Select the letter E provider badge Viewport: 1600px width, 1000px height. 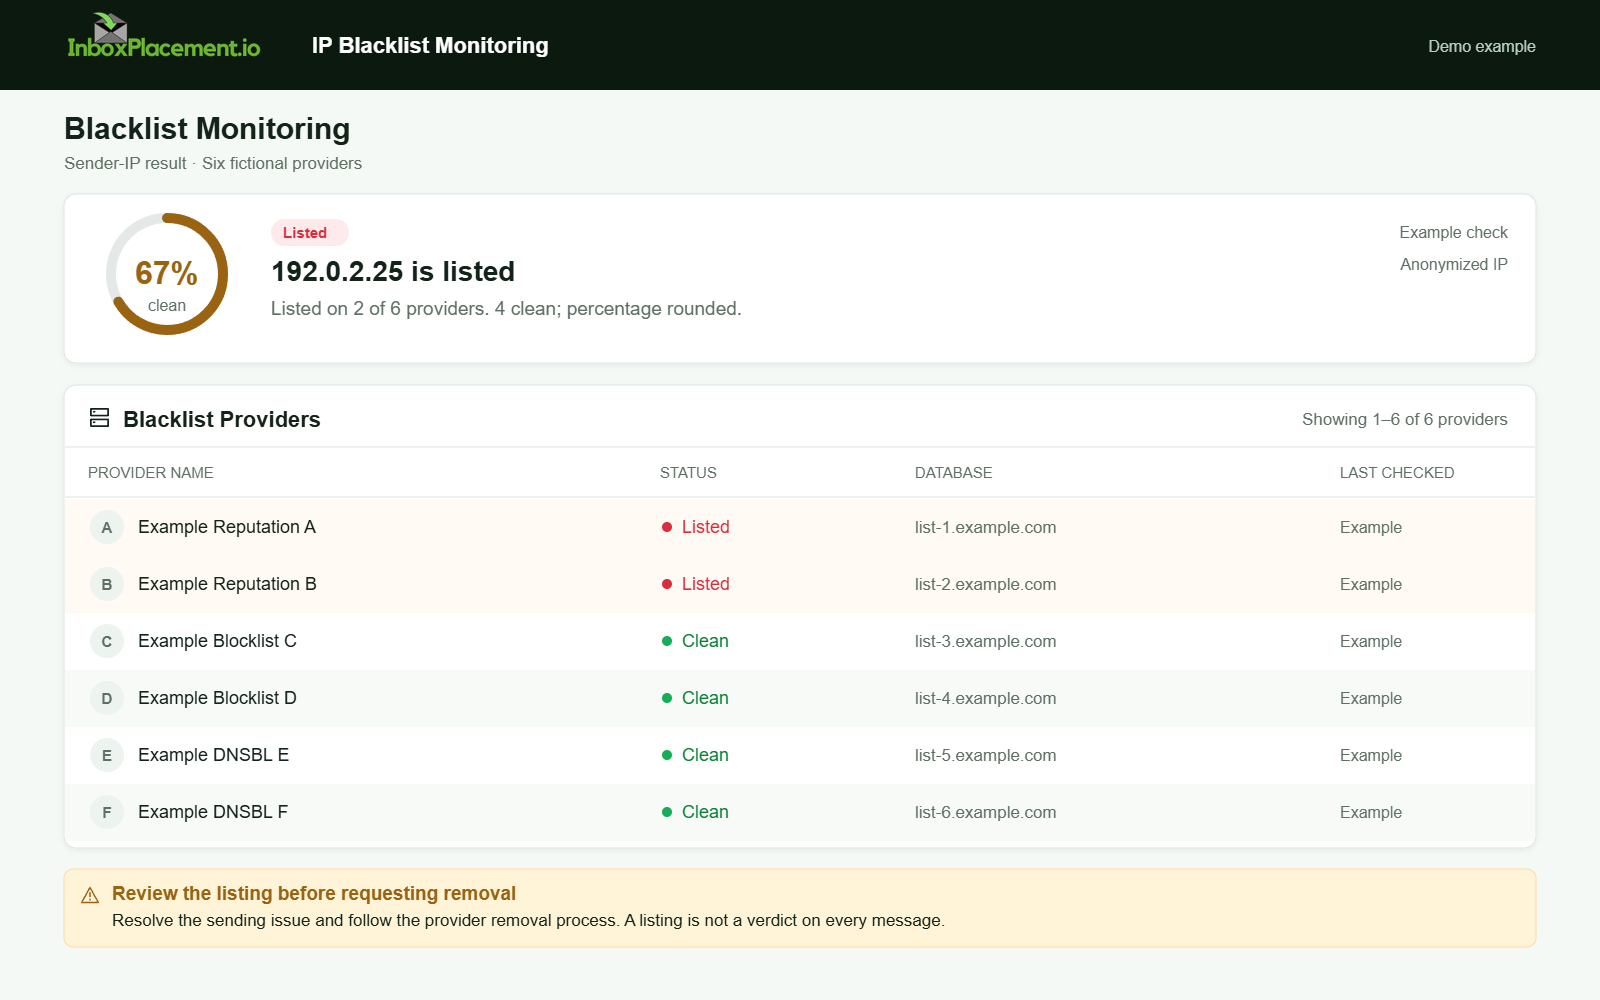[x=107, y=755]
